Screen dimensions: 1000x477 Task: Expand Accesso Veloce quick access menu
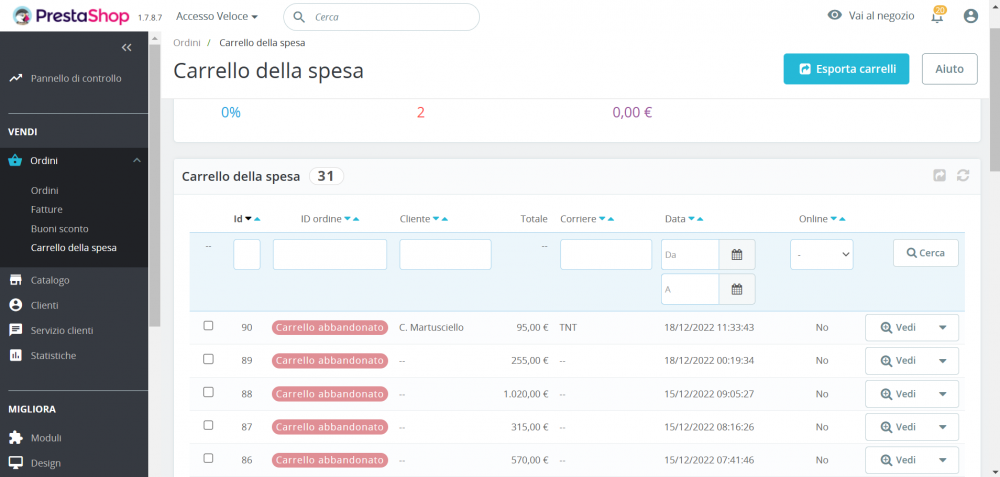click(217, 17)
